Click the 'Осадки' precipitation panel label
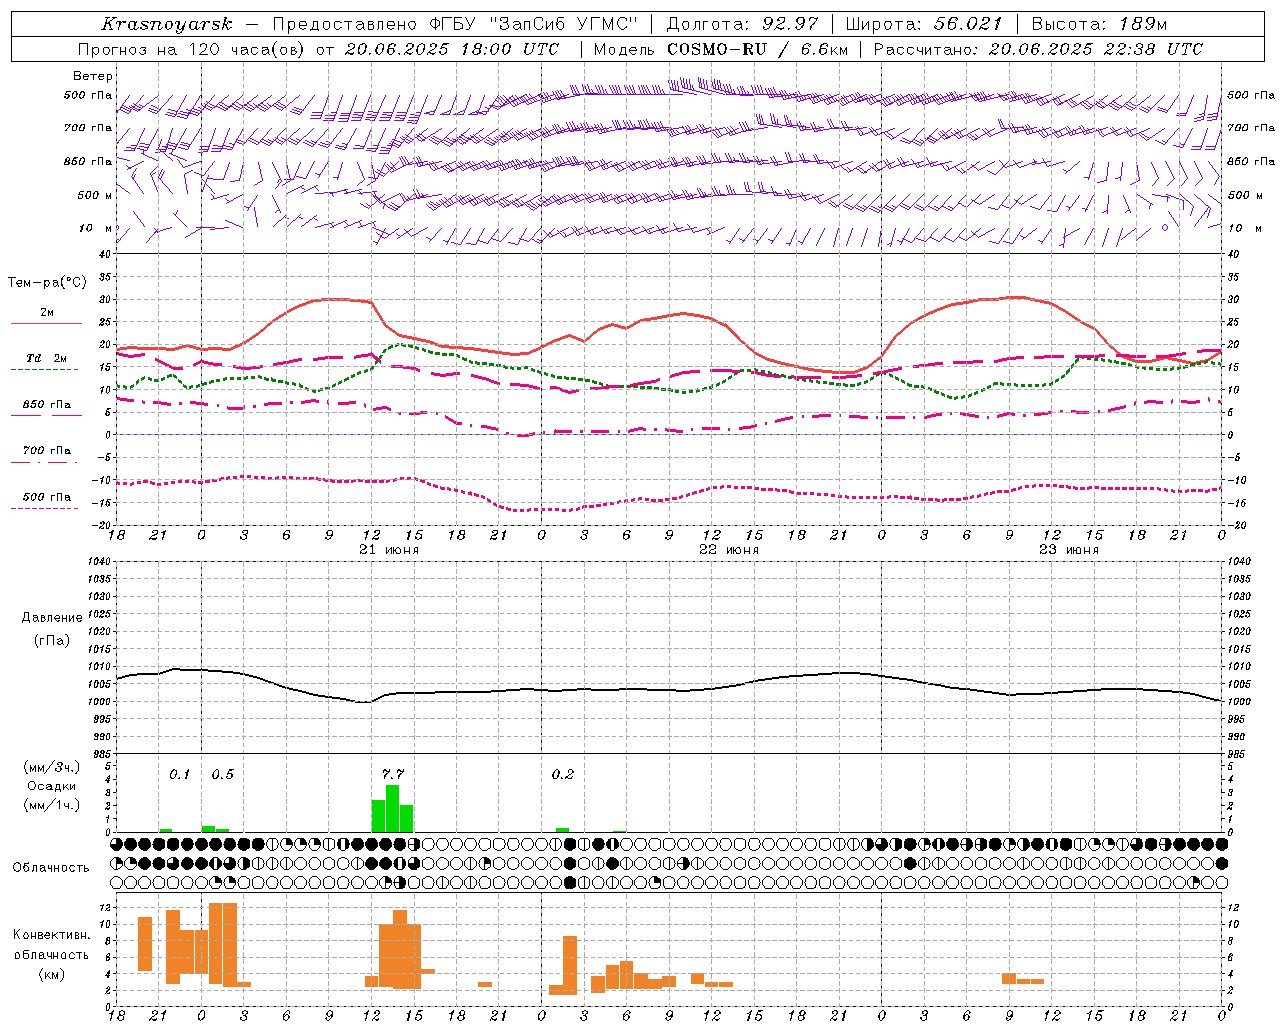Image resolution: width=1280 pixels, height=1024 pixels. 52,786
